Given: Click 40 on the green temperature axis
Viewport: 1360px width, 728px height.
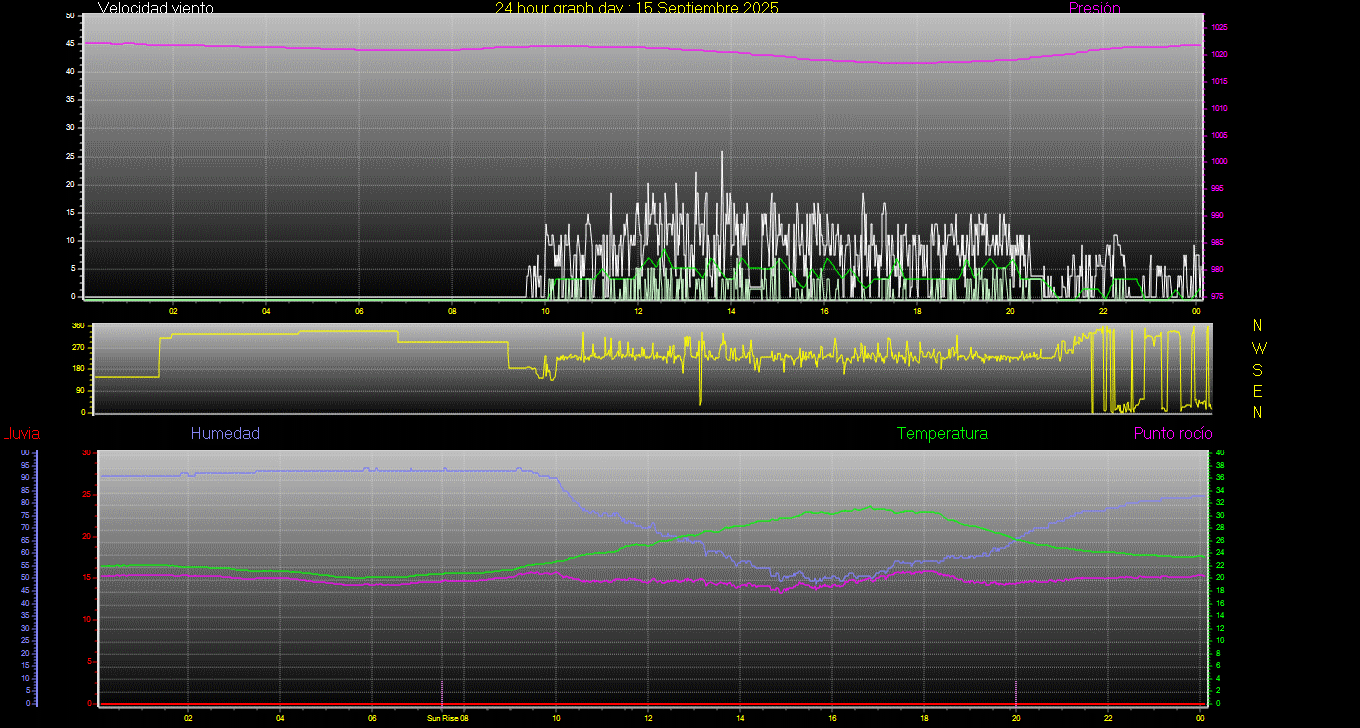Looking at the screenshot, I should (x=1216, y=453).
